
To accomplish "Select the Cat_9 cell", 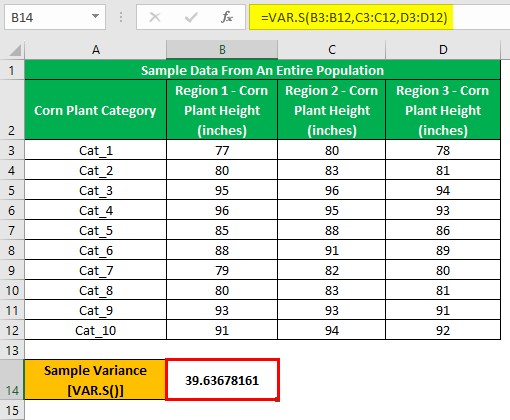I will 95,310.
